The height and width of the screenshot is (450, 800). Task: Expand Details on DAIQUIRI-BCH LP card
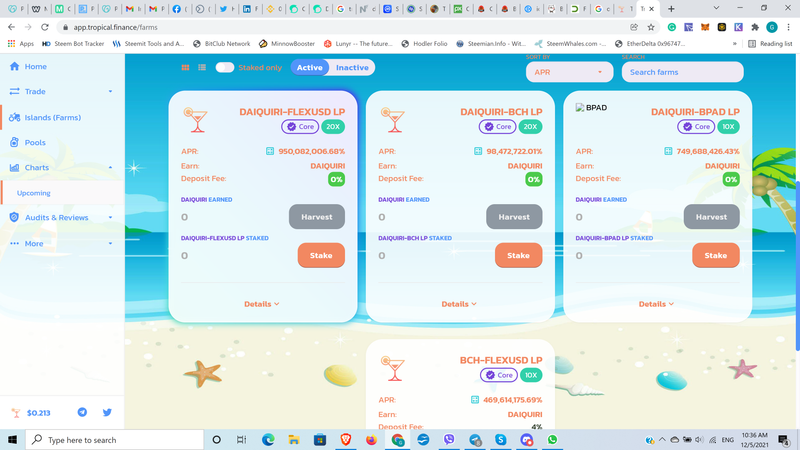(x=459, y=304)
